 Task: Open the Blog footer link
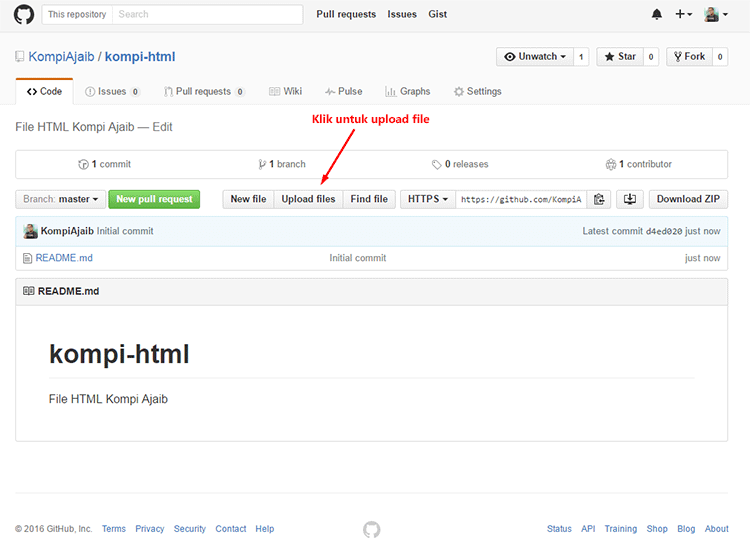(x=686, y=529)
